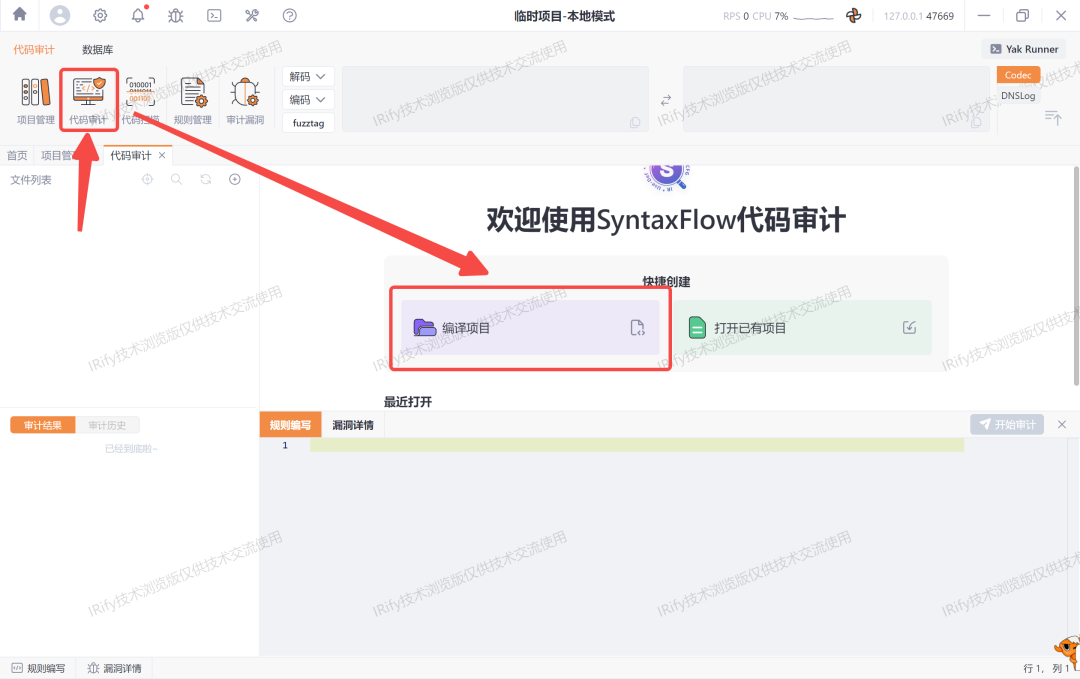The height and width of the screenshot is (679, 1080).
Task: Open the settings gear icon
Action: (x=101, y=15)
